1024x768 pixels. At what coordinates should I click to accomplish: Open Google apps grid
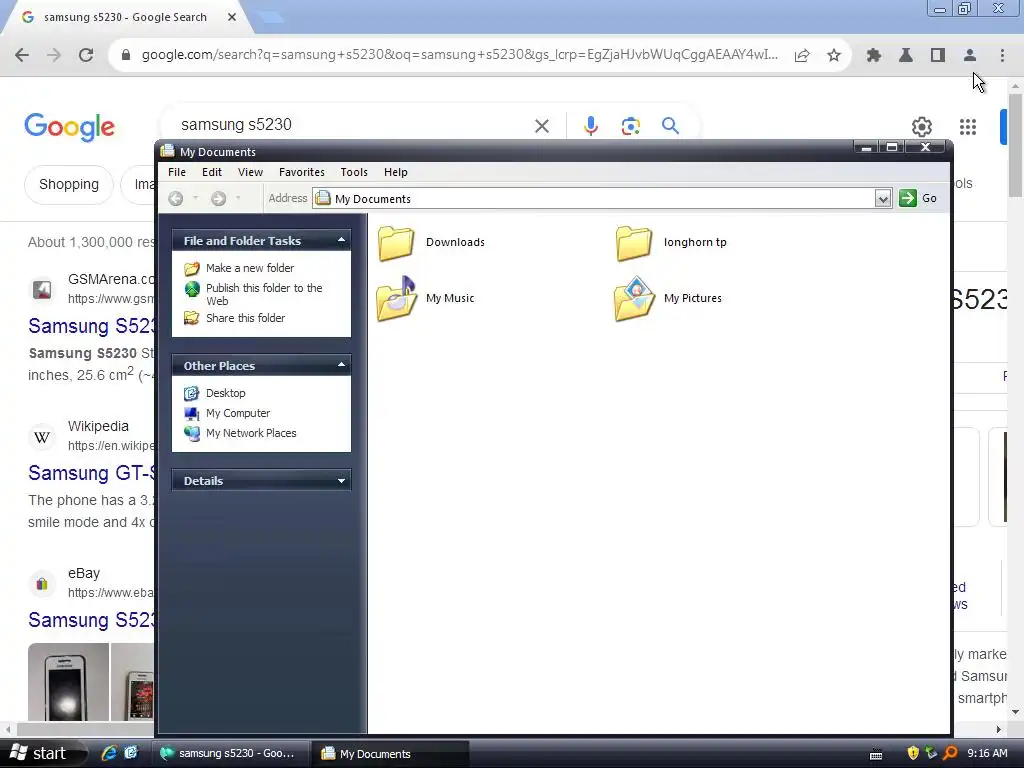(x=968, y=127)
